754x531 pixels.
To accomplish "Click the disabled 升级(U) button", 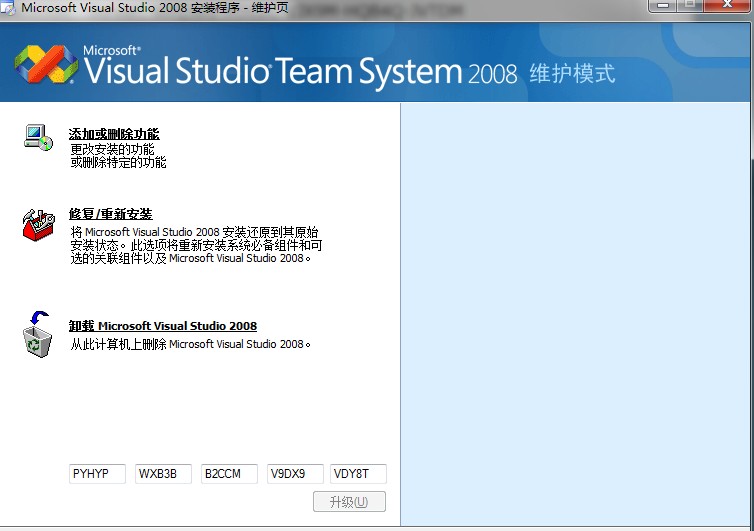I will 349,502.
